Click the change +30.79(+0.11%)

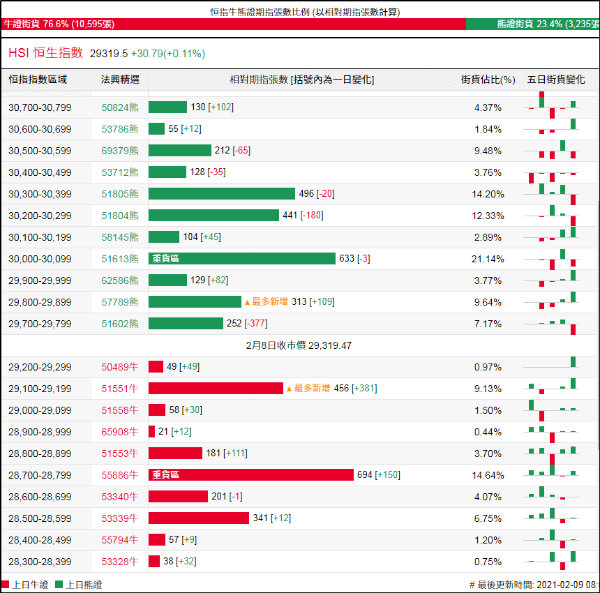coord(168,54)
